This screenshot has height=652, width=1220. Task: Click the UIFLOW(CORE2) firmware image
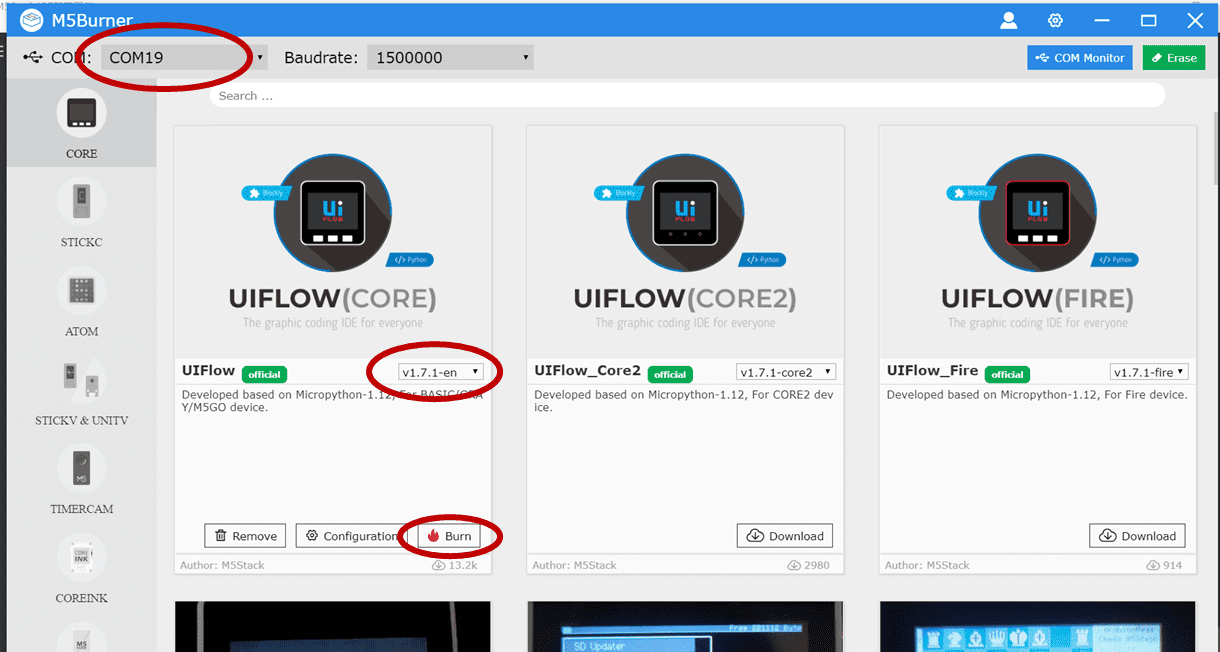[685, 242]
